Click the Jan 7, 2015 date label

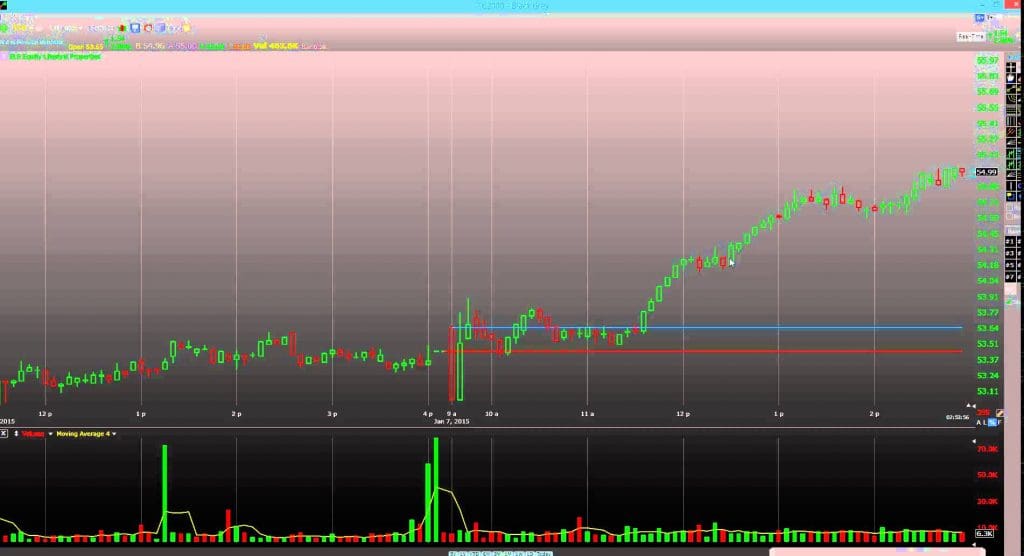[451, 421]
